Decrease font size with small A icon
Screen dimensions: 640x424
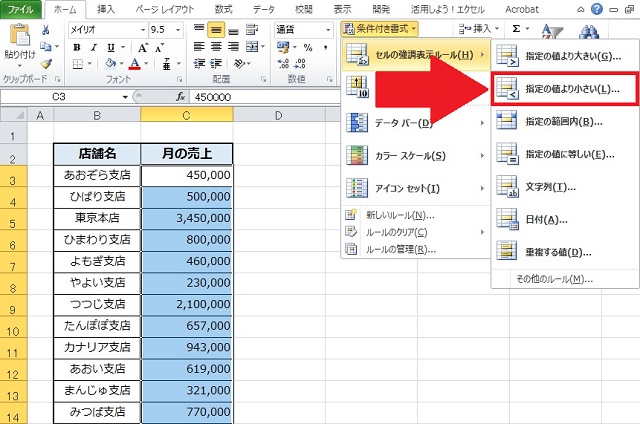pyautogui.click(x=160, y=48)
